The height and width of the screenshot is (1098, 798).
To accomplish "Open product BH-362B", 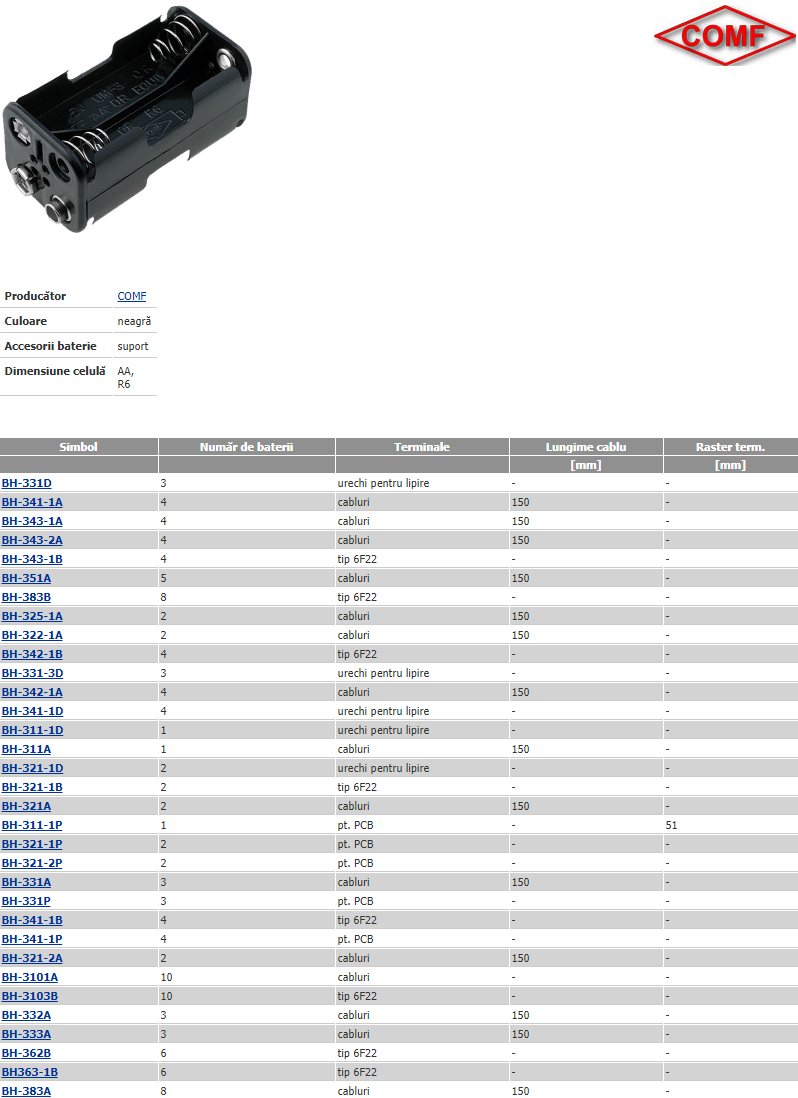I will (27, 1053).
